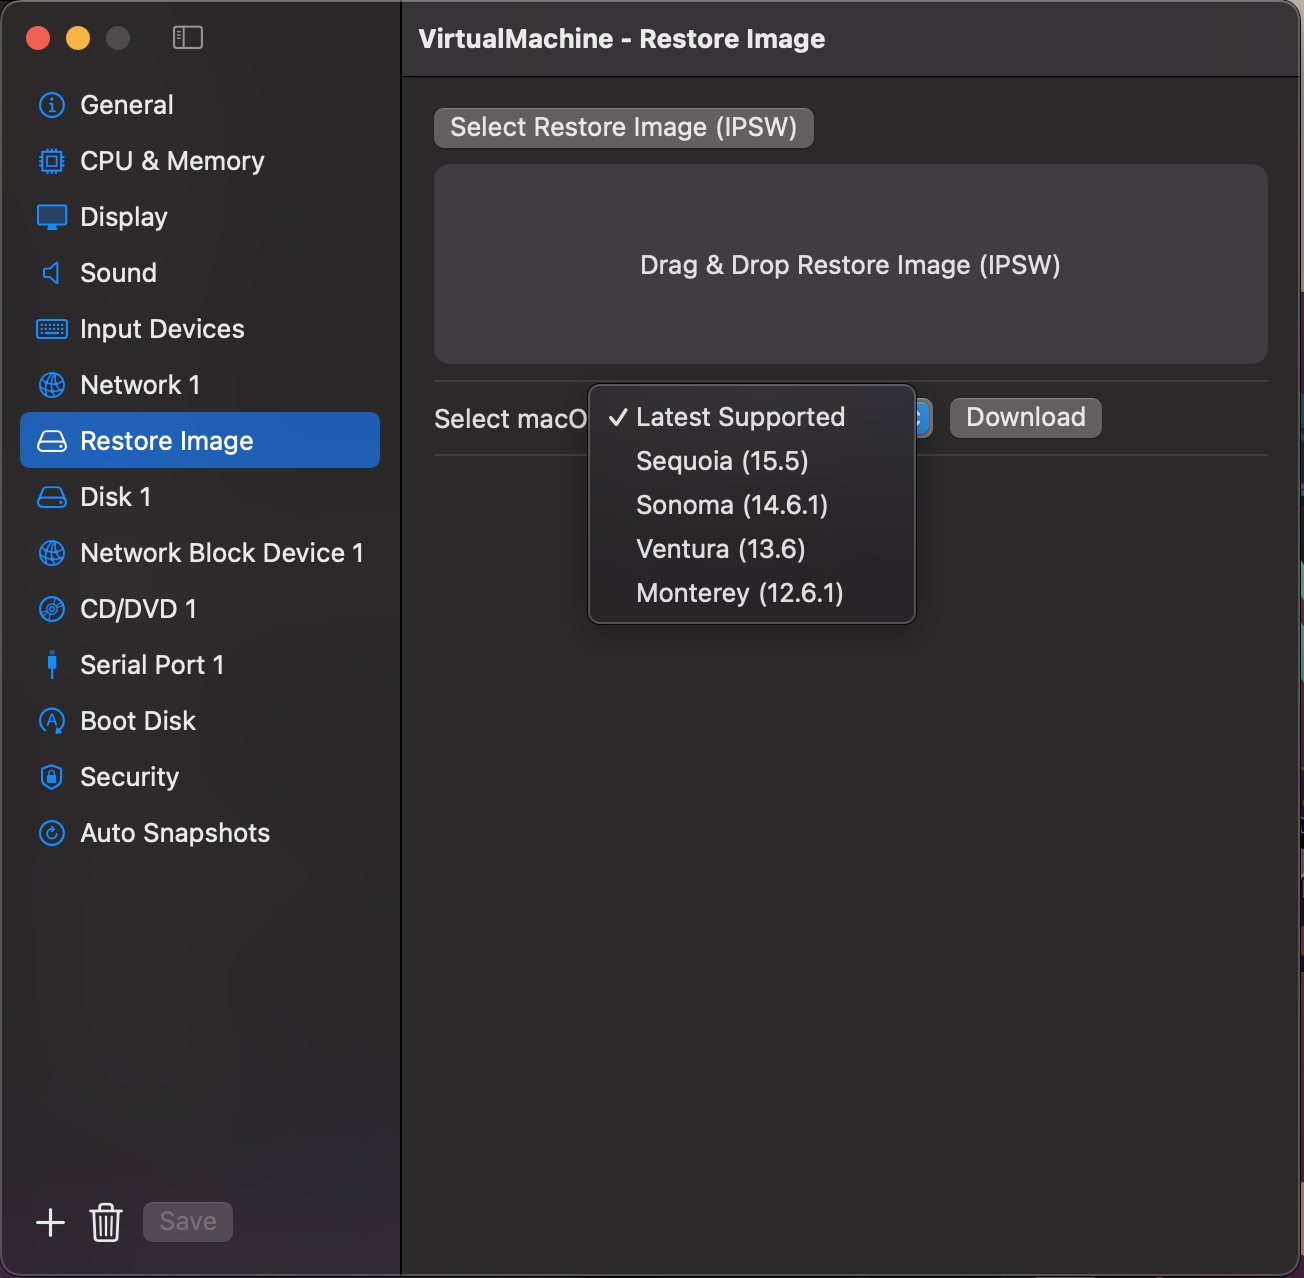Image resolution: width=1304 pixels, height=1278 pixels.
Task: Open CD/DVD 1 label
Action: point(138,609)
